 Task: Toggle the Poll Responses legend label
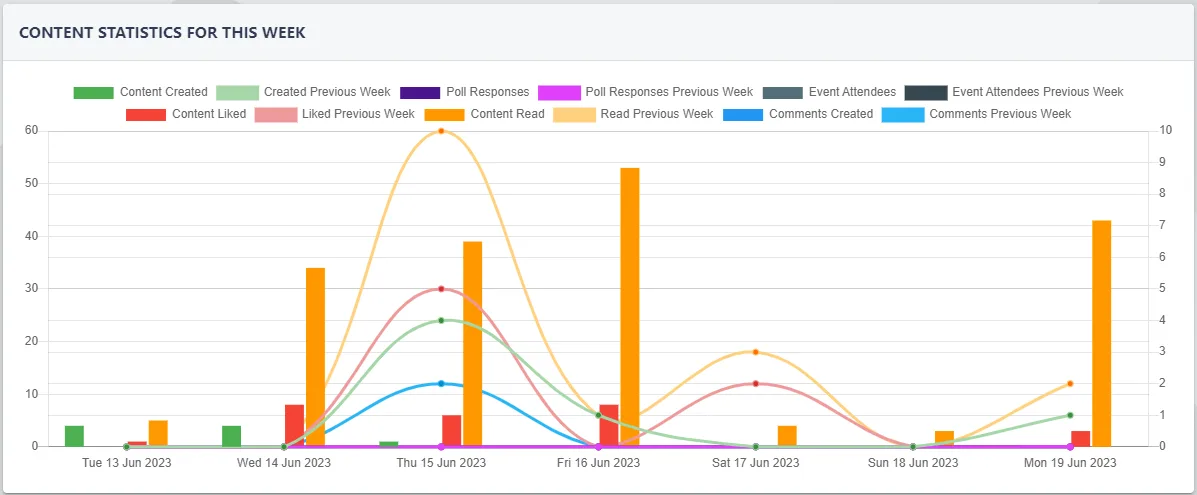pos(488,92)
